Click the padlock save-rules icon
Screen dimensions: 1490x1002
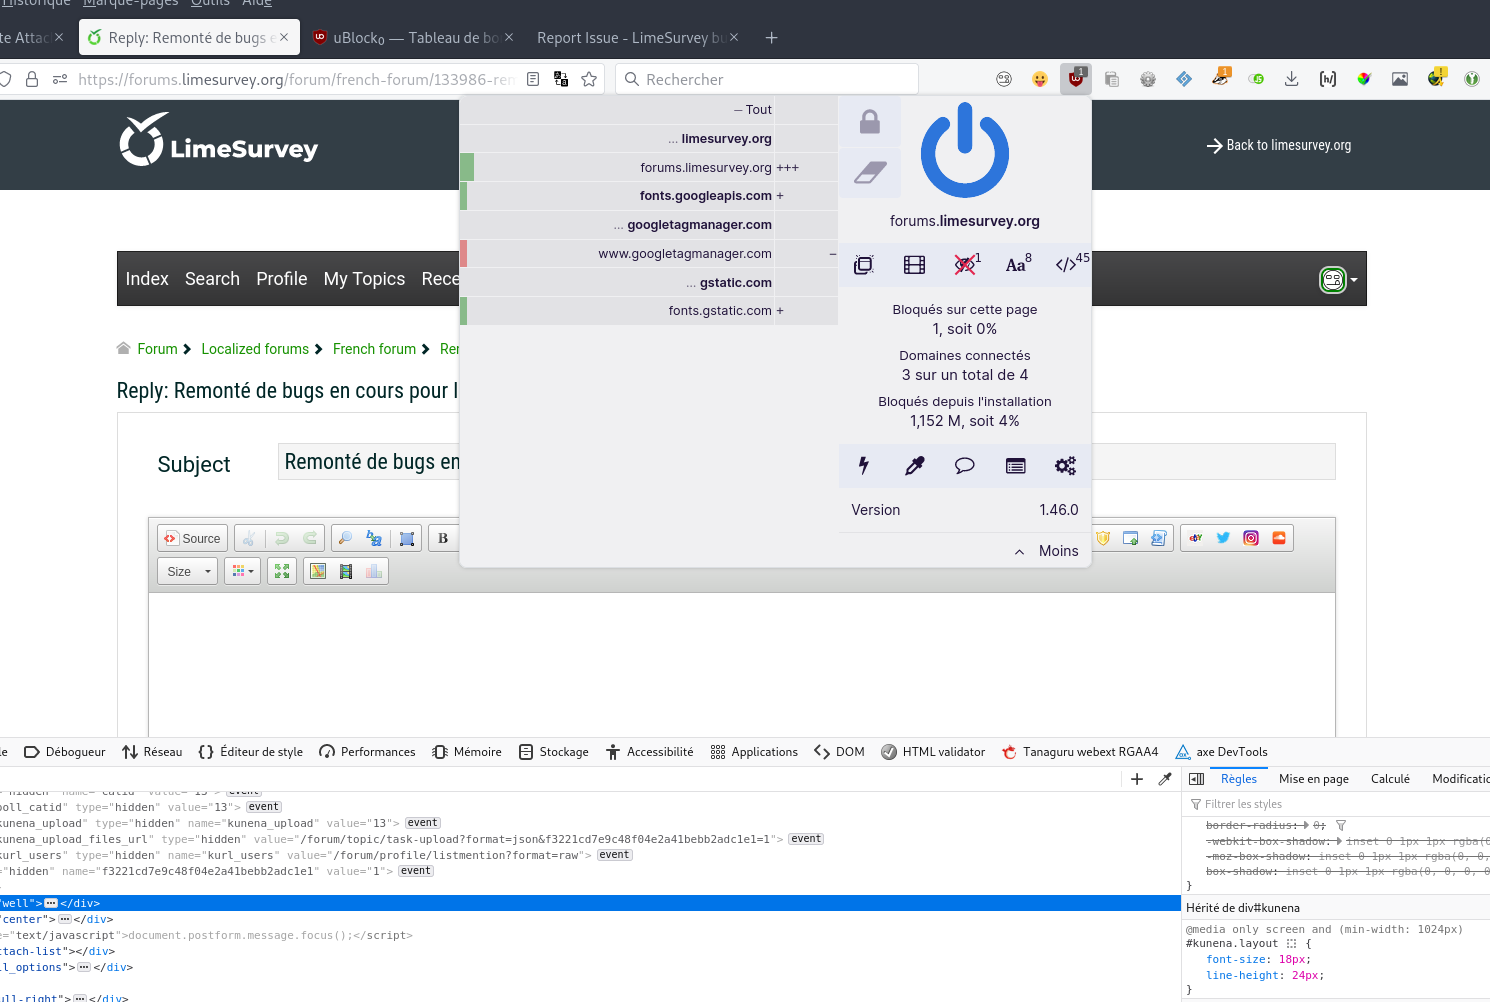870,122
